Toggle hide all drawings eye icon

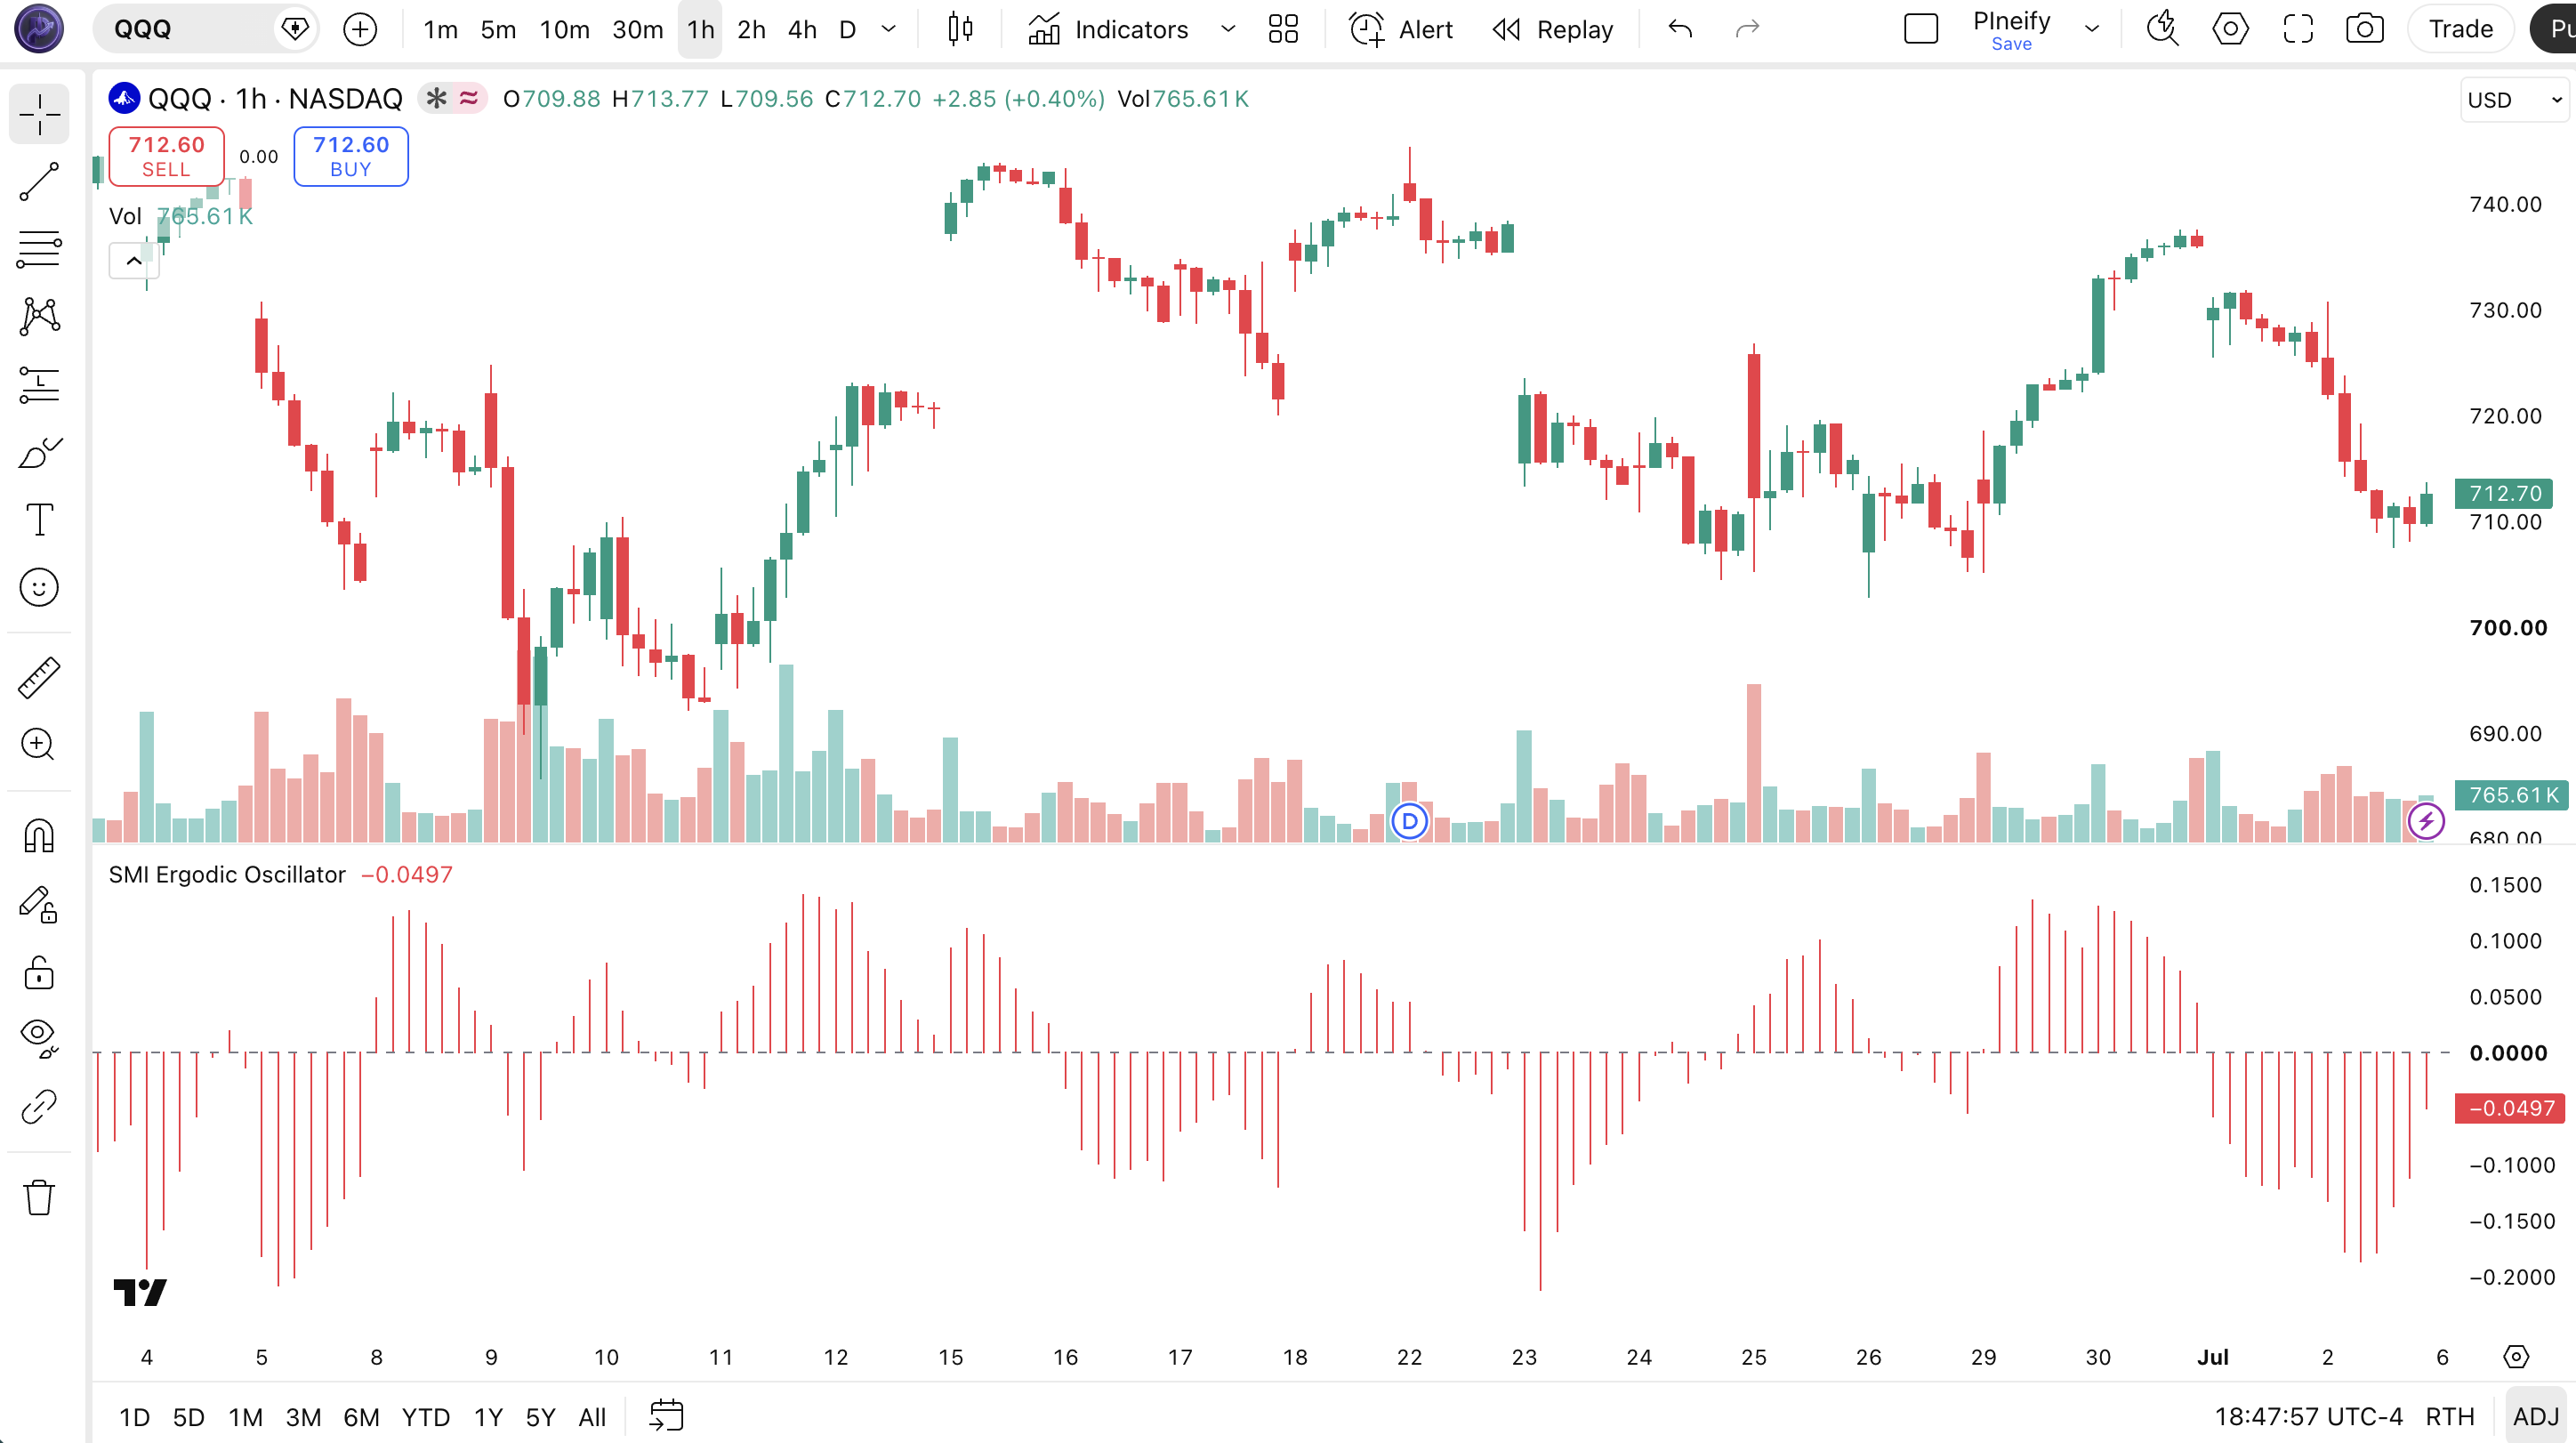pos(39,1038)
